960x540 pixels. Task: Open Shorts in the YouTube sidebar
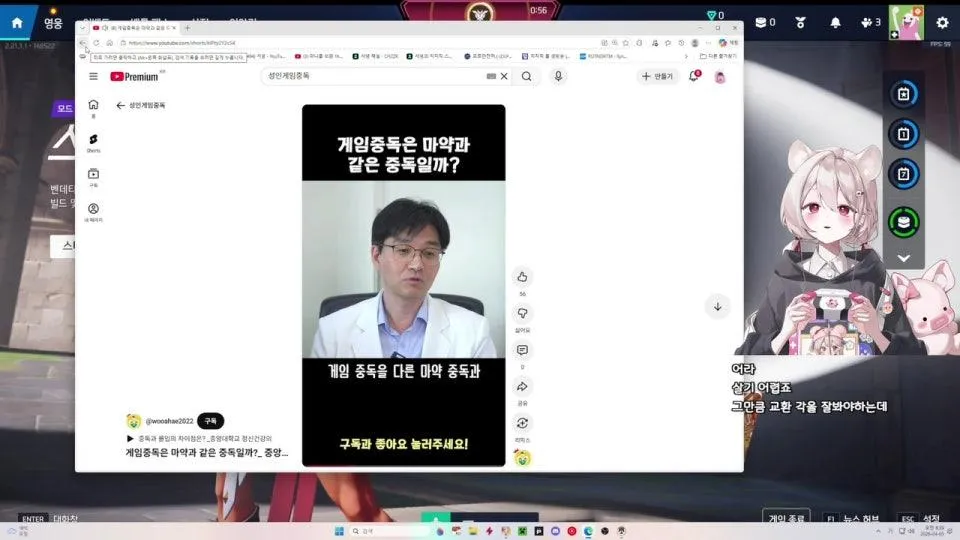(x=93, y=143)
